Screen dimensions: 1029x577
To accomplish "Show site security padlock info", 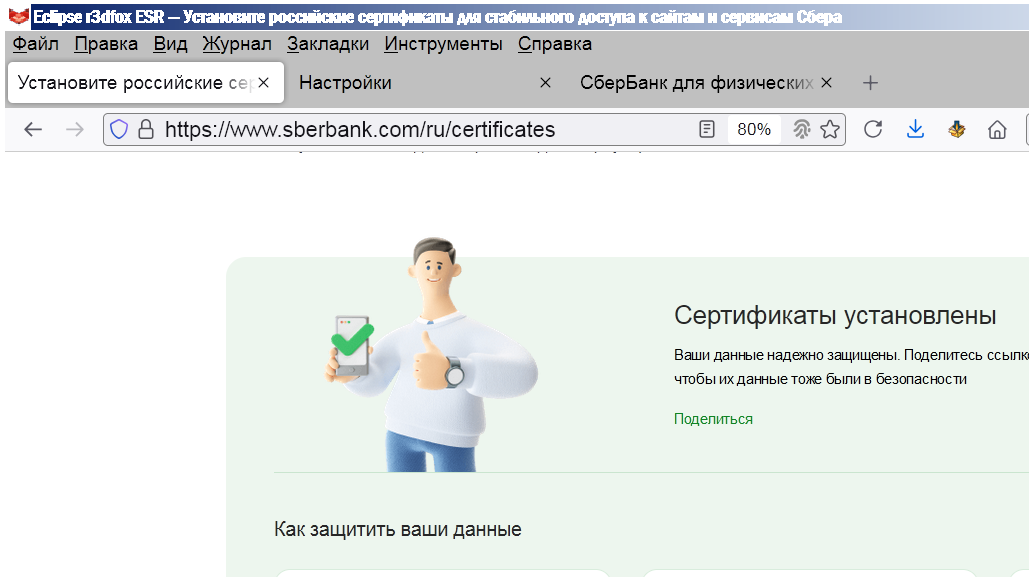I will [146, 129].
